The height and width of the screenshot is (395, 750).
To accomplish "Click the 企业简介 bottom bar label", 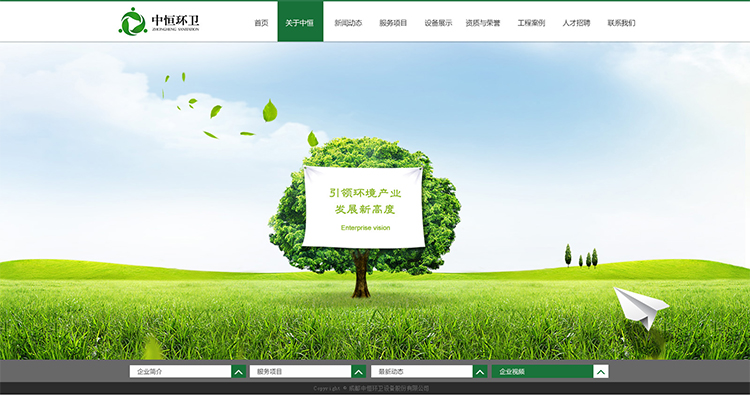I will point(150,372).
